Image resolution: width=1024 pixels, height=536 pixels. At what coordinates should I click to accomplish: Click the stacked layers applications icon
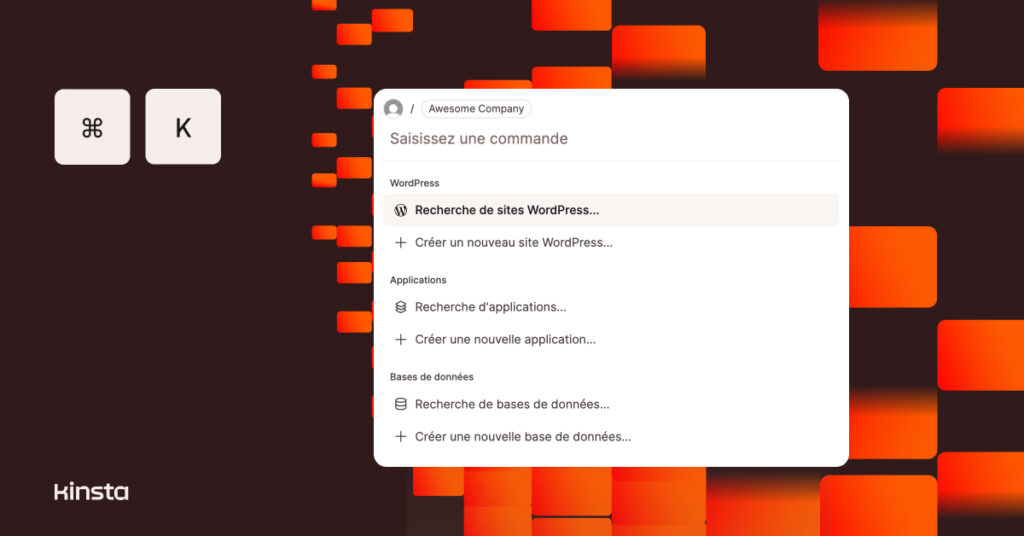pos(400,307)
